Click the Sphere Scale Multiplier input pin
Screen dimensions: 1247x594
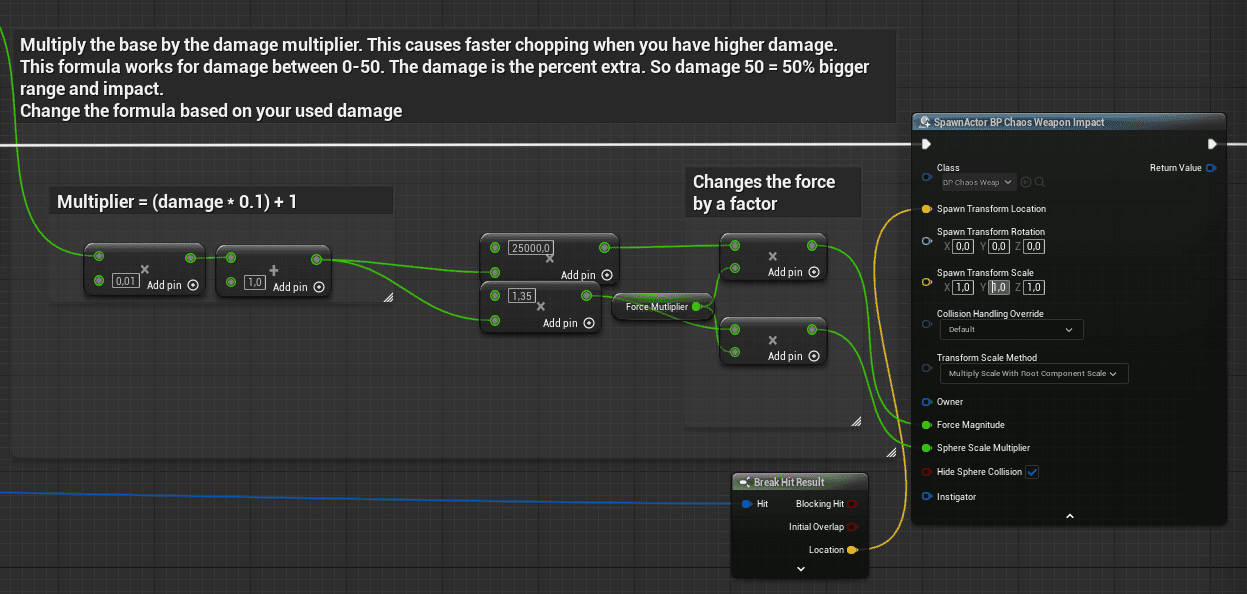click(926, 448)
